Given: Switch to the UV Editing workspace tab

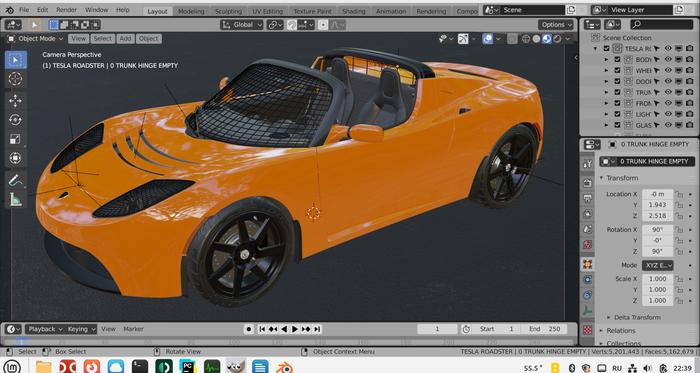Looking at the screenshot, I should (267, 11).
